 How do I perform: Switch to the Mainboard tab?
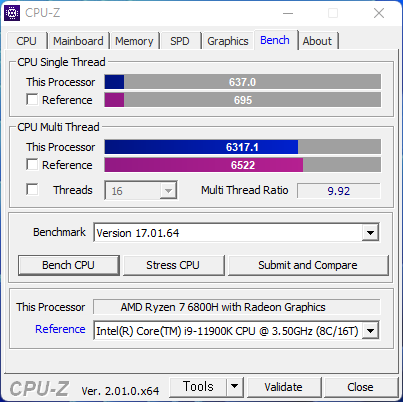coord(78,41)
